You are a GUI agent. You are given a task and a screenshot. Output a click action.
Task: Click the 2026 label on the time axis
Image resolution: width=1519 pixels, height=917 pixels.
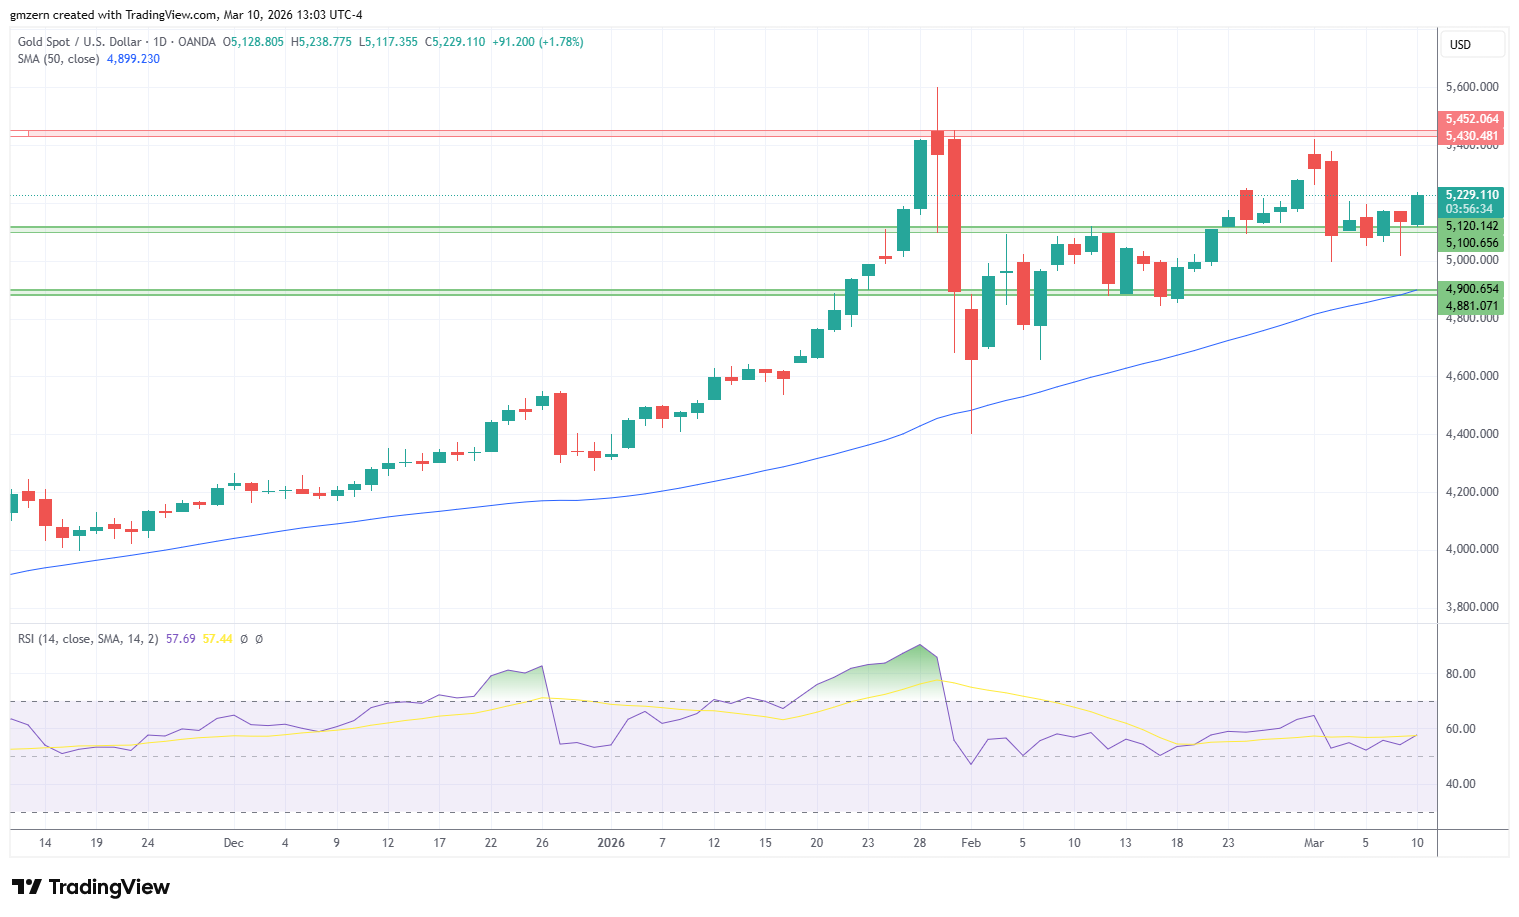point(611,843)
